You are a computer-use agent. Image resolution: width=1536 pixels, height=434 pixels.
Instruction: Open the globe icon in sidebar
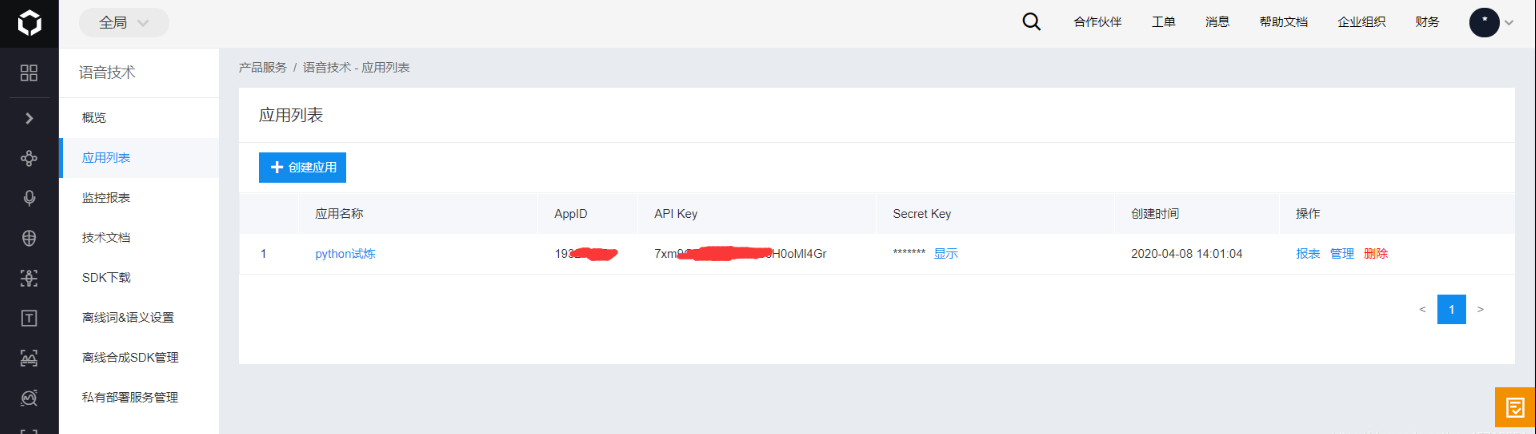(x=29, y=238)
